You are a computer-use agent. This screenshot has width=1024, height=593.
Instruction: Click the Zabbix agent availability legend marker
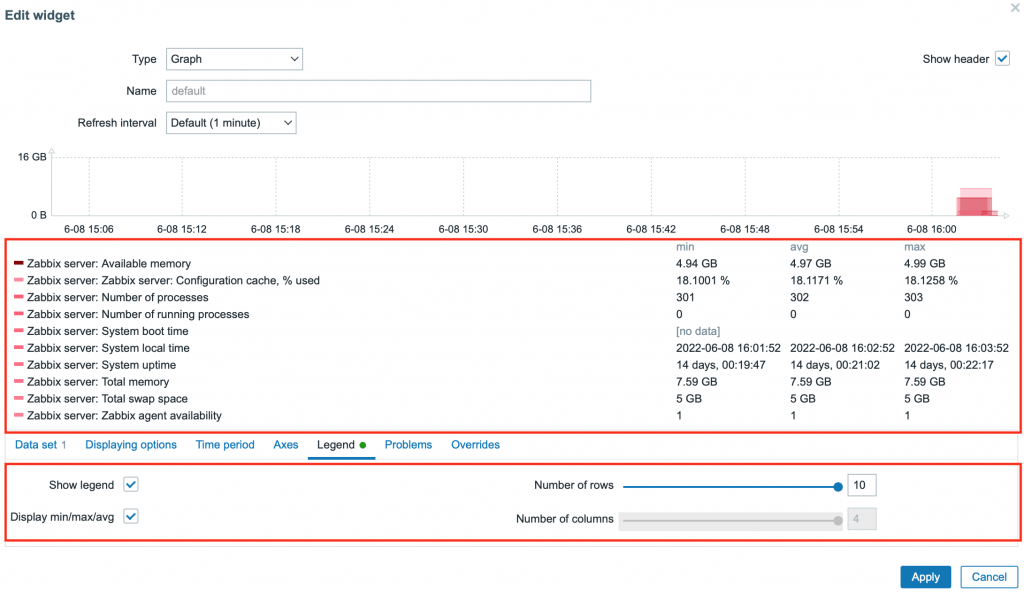(x=19, y=416)
